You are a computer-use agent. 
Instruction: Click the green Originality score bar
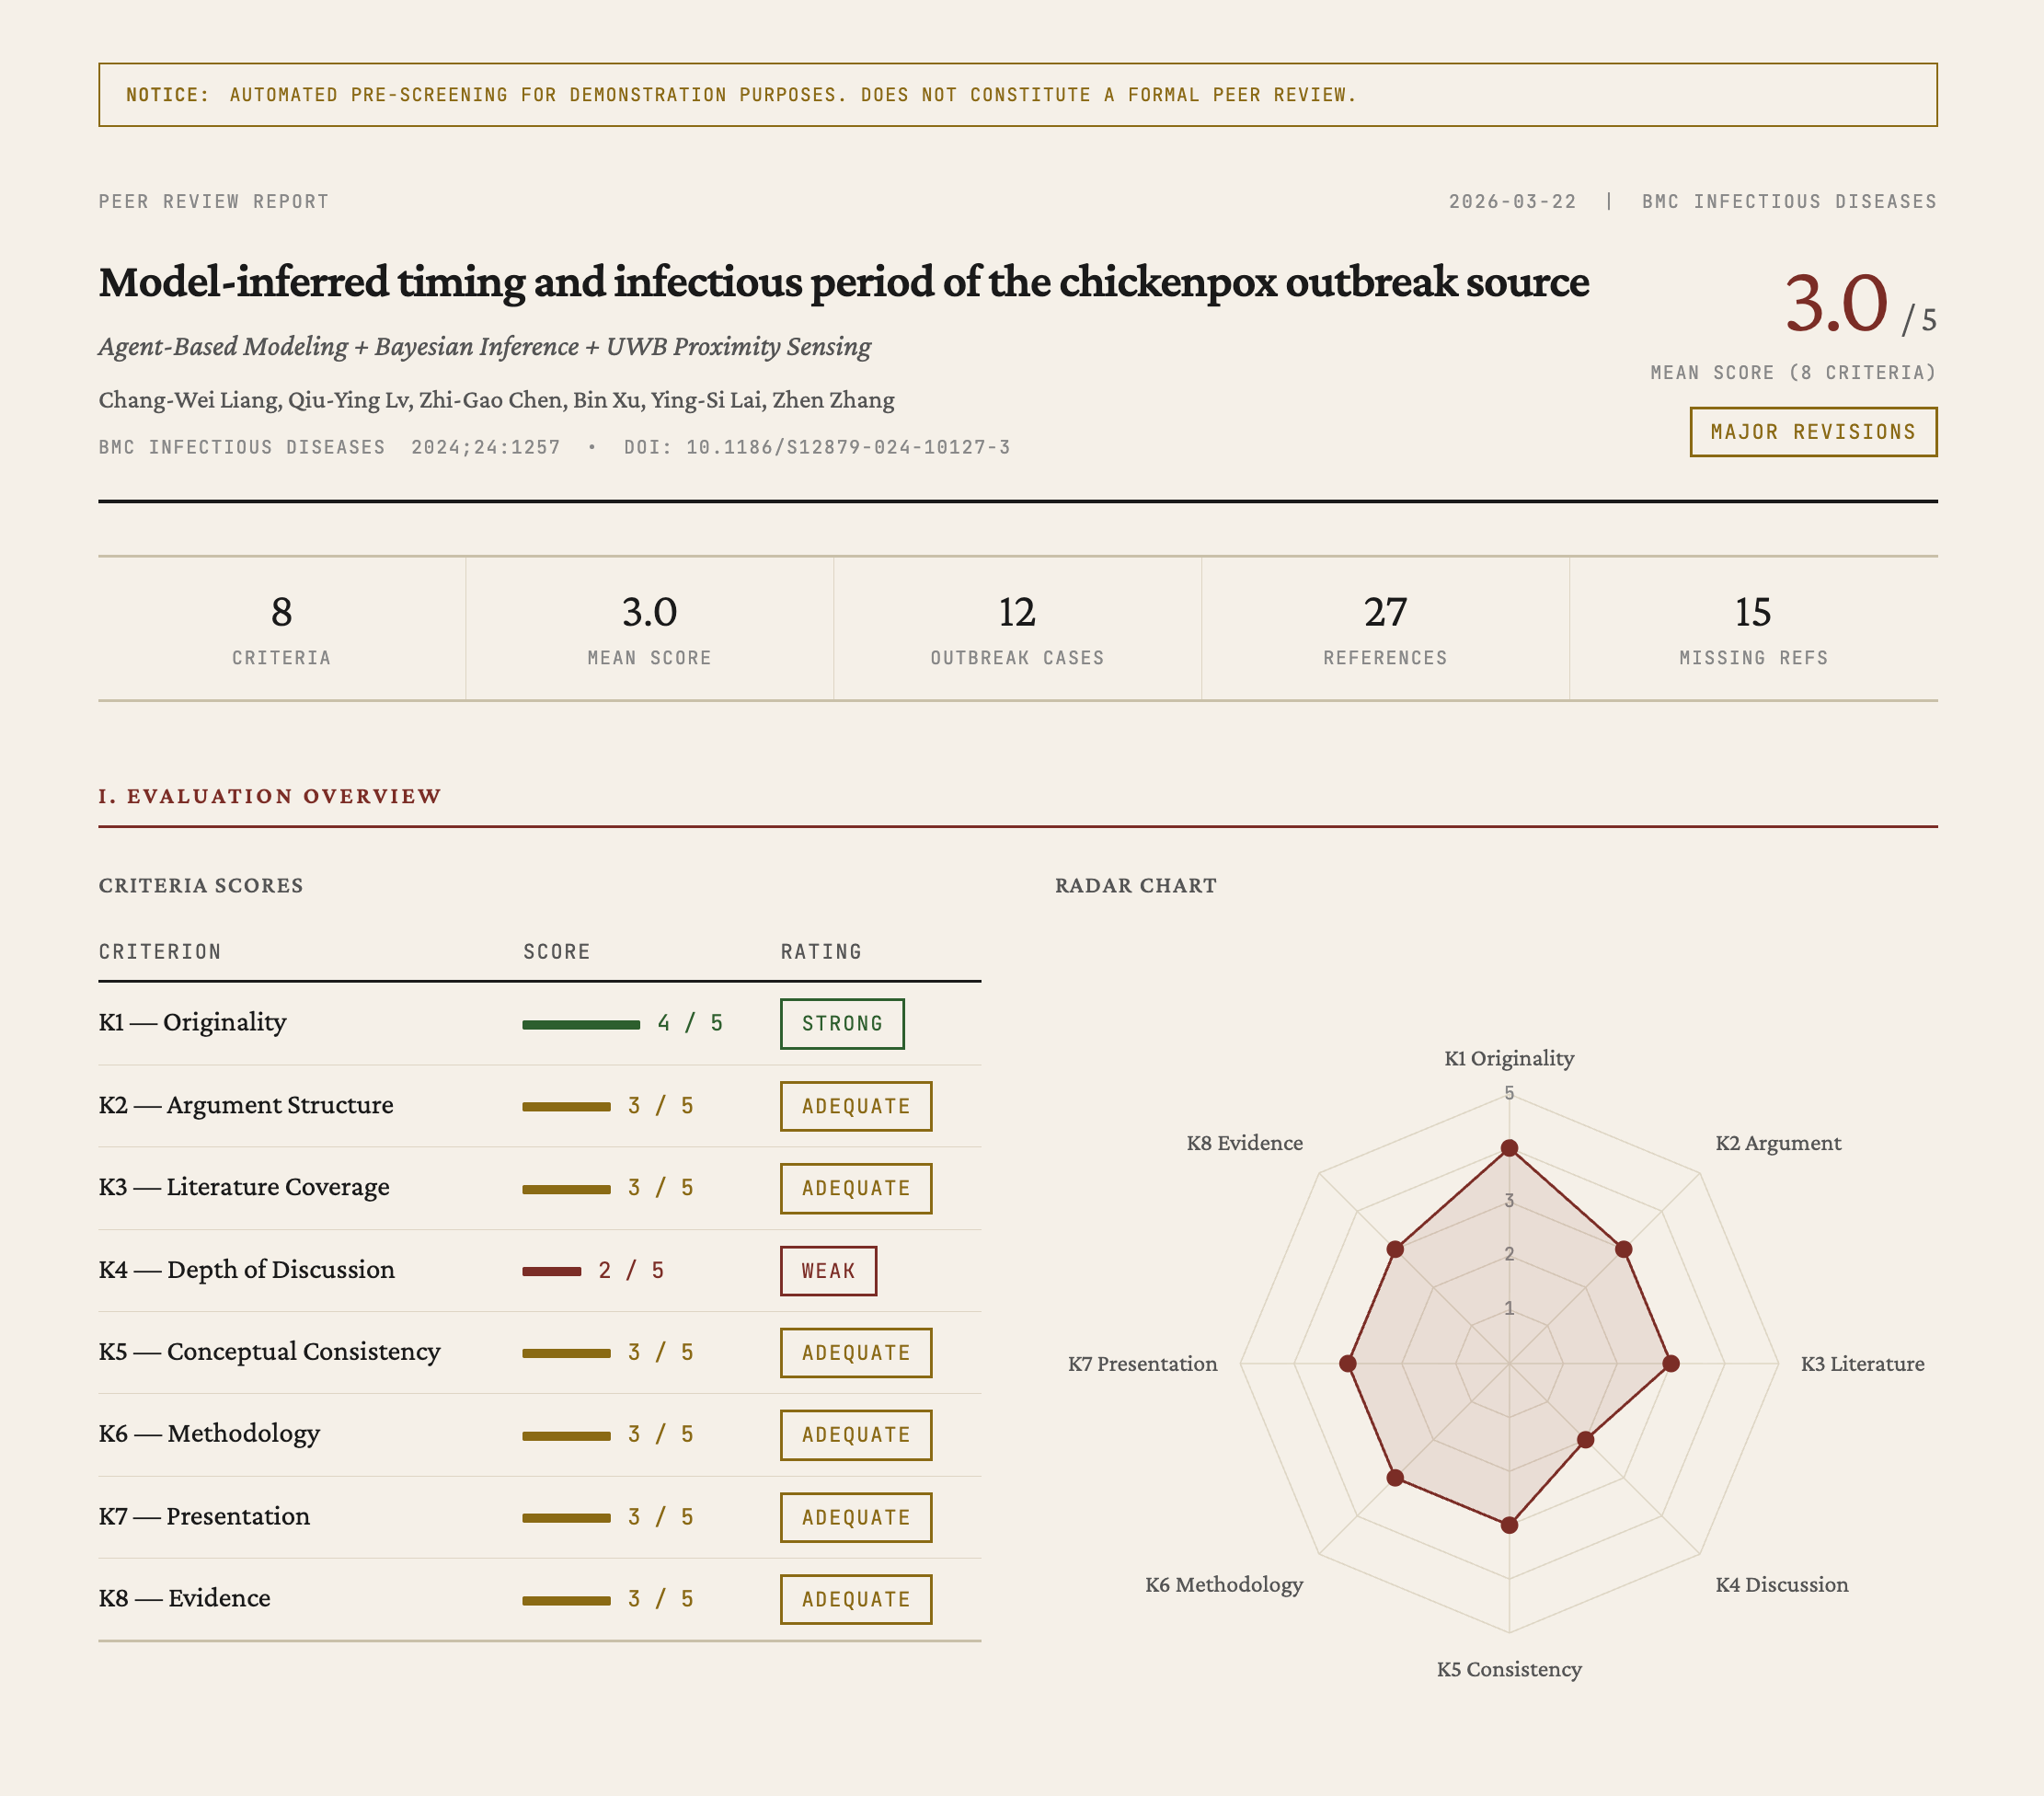[581, 1024]
